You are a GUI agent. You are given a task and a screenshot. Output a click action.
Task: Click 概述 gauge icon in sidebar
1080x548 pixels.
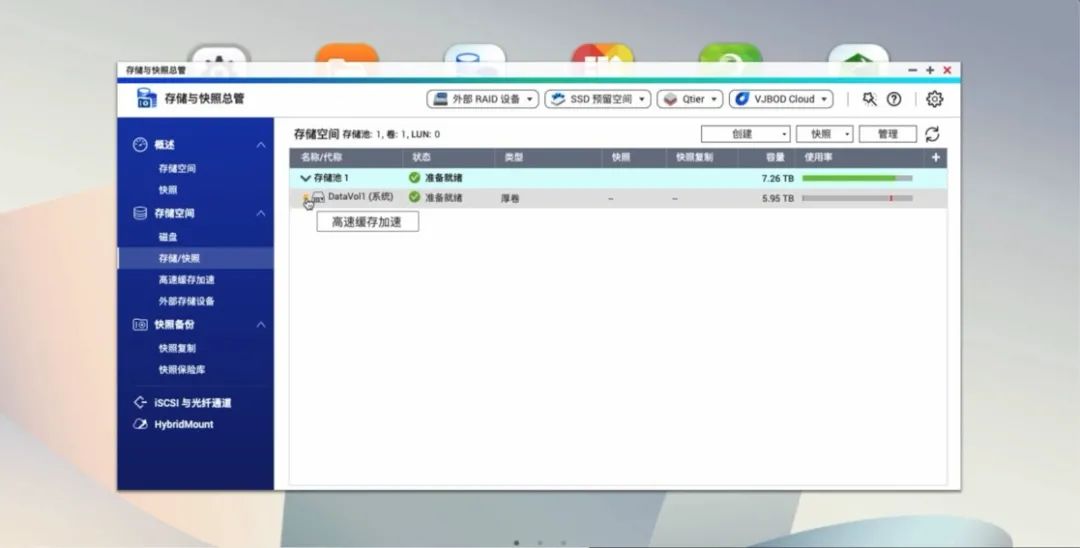pyautogui.click(x=140, y=145)
